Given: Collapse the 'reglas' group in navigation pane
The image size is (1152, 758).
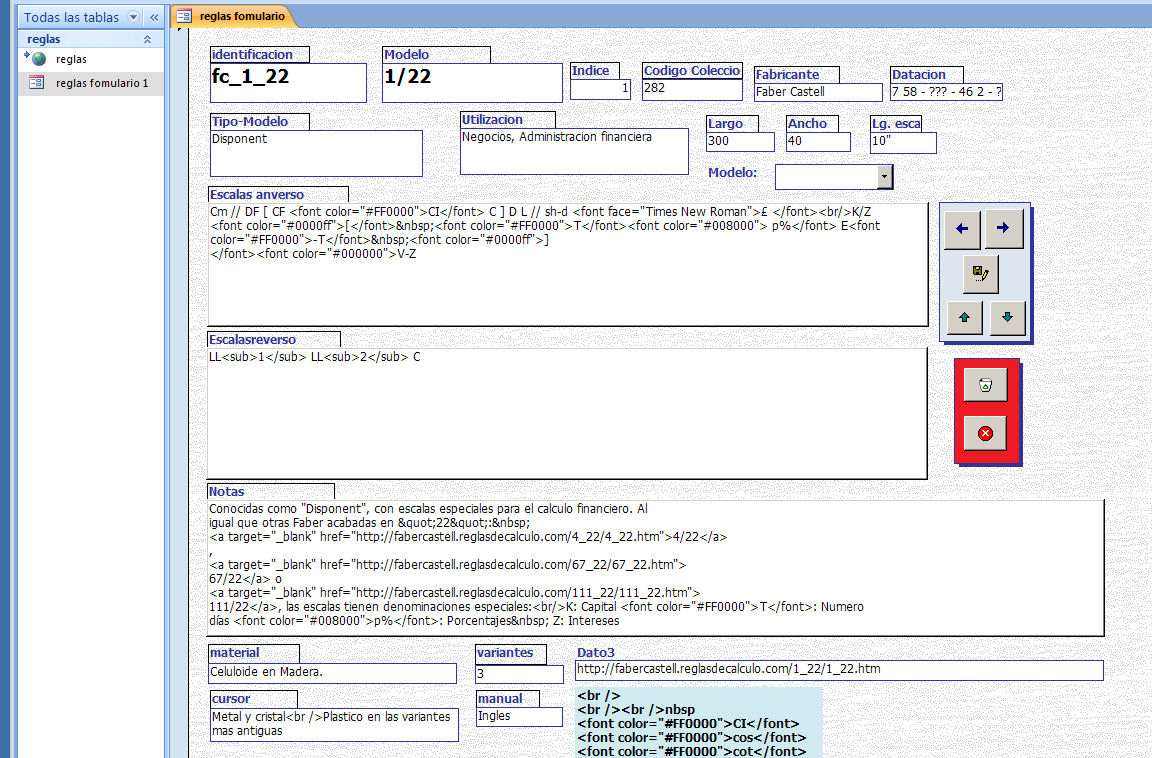Looking at the screenshot, I should (x=148, y=39).
